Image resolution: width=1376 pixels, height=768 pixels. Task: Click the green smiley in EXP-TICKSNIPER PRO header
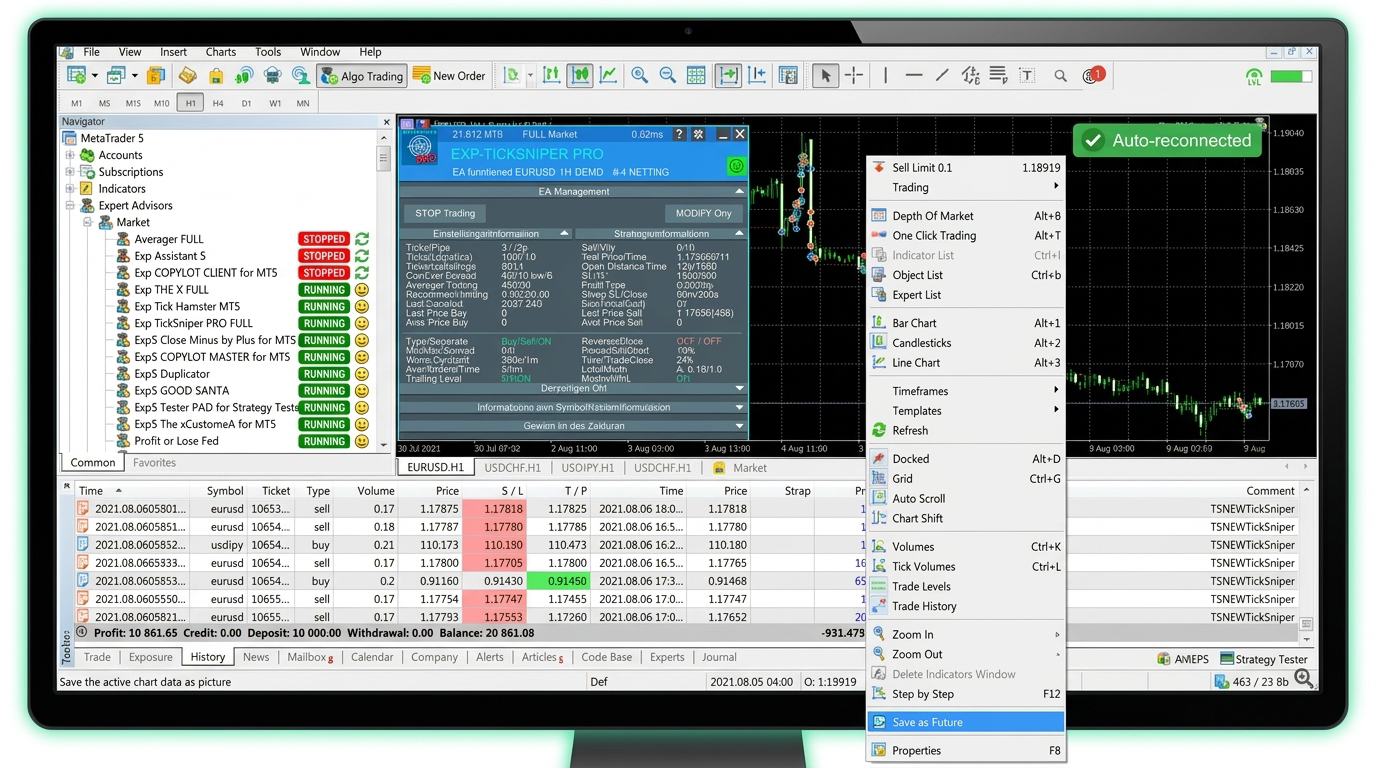tap(736, 166)
